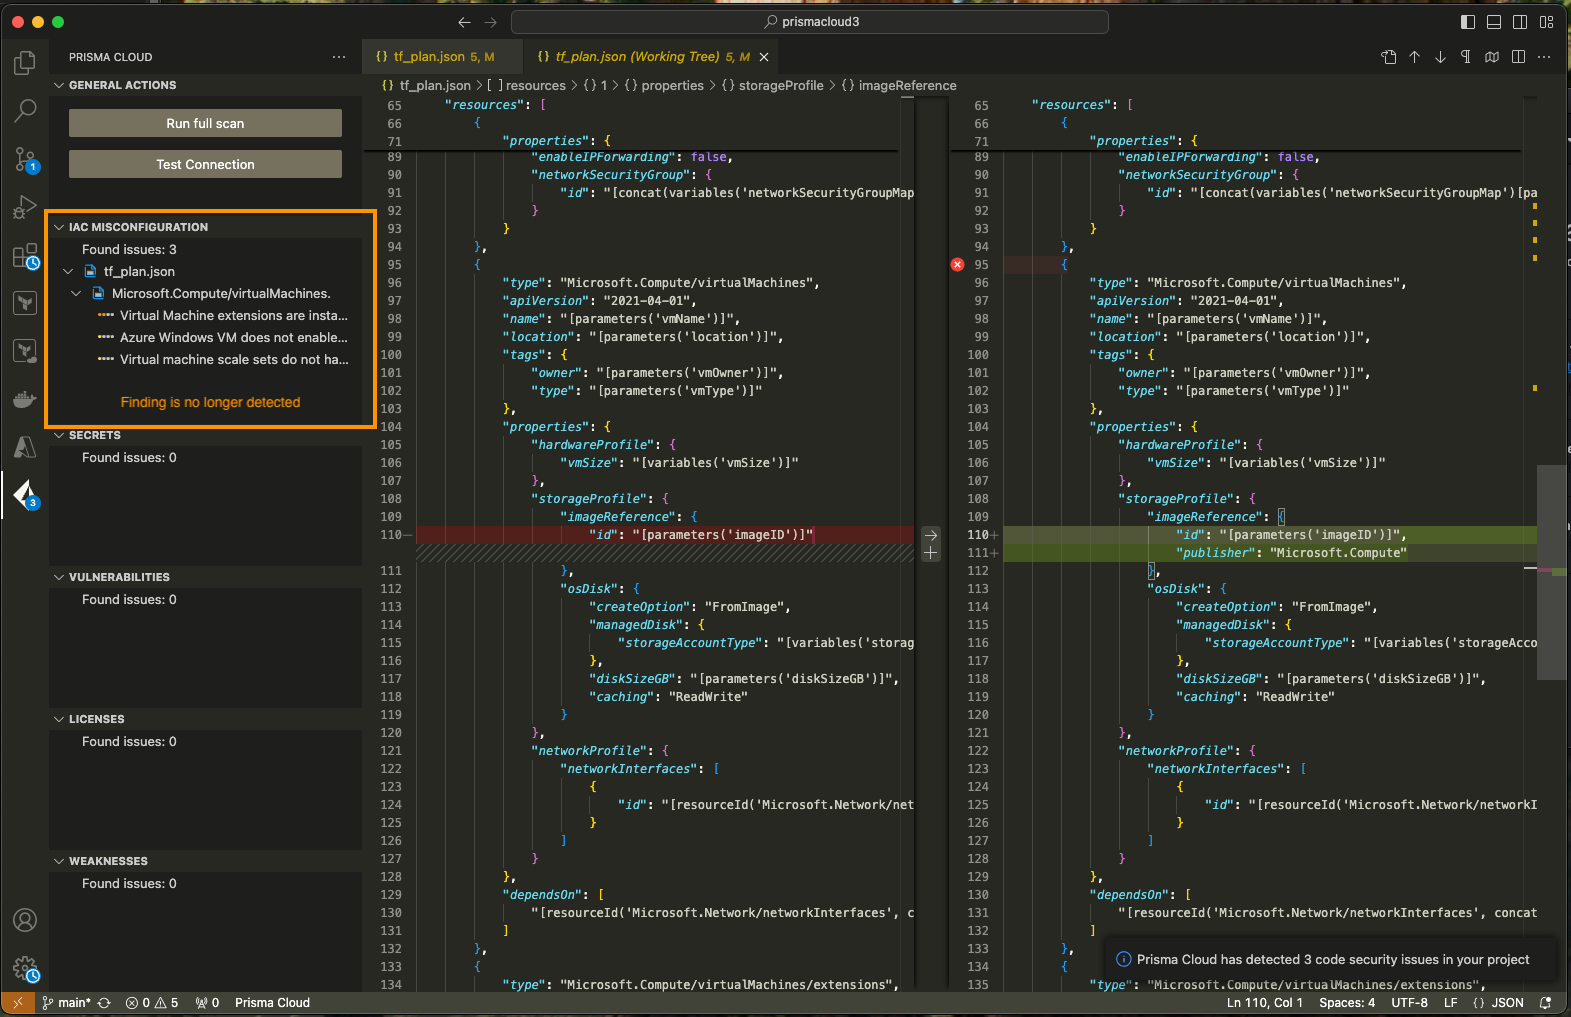Go to next change in diff
The height and width of the screenshot is (1017, 1571).
tap(1440, 57)
